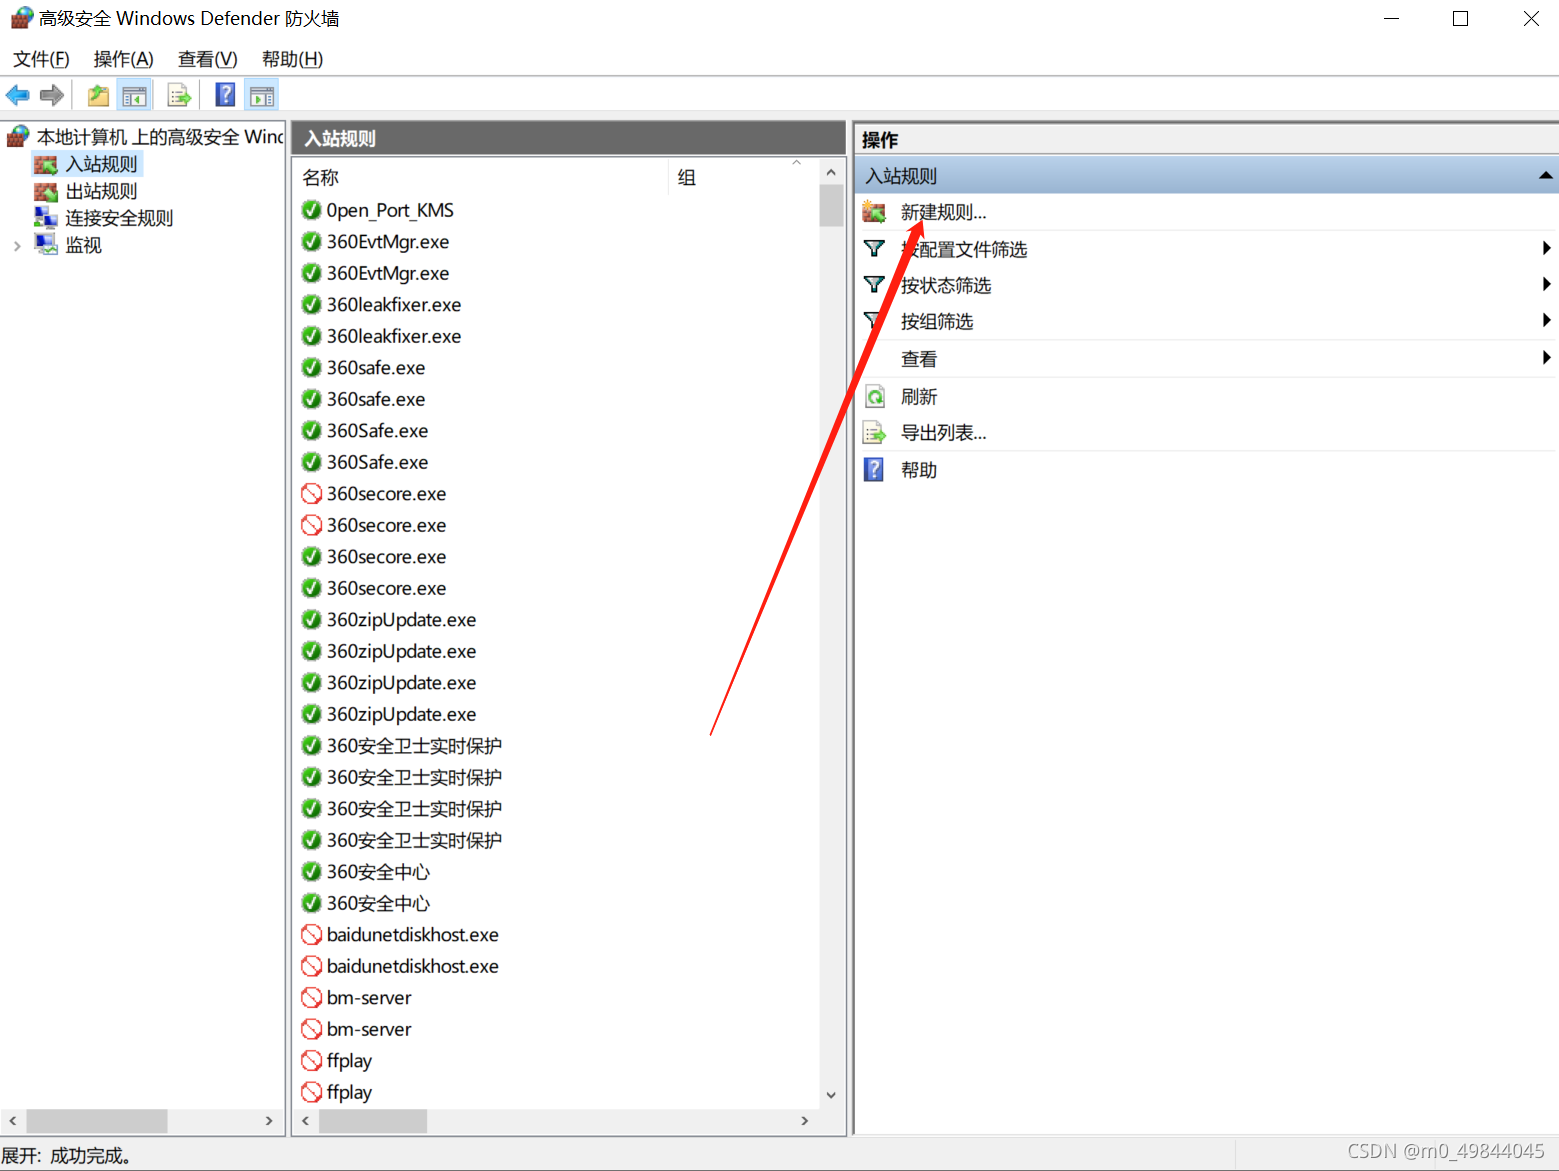This screenshot has width=1559, height=1171.
Task: Select the first 360leakfixer.exe rule
Action: 394,305
